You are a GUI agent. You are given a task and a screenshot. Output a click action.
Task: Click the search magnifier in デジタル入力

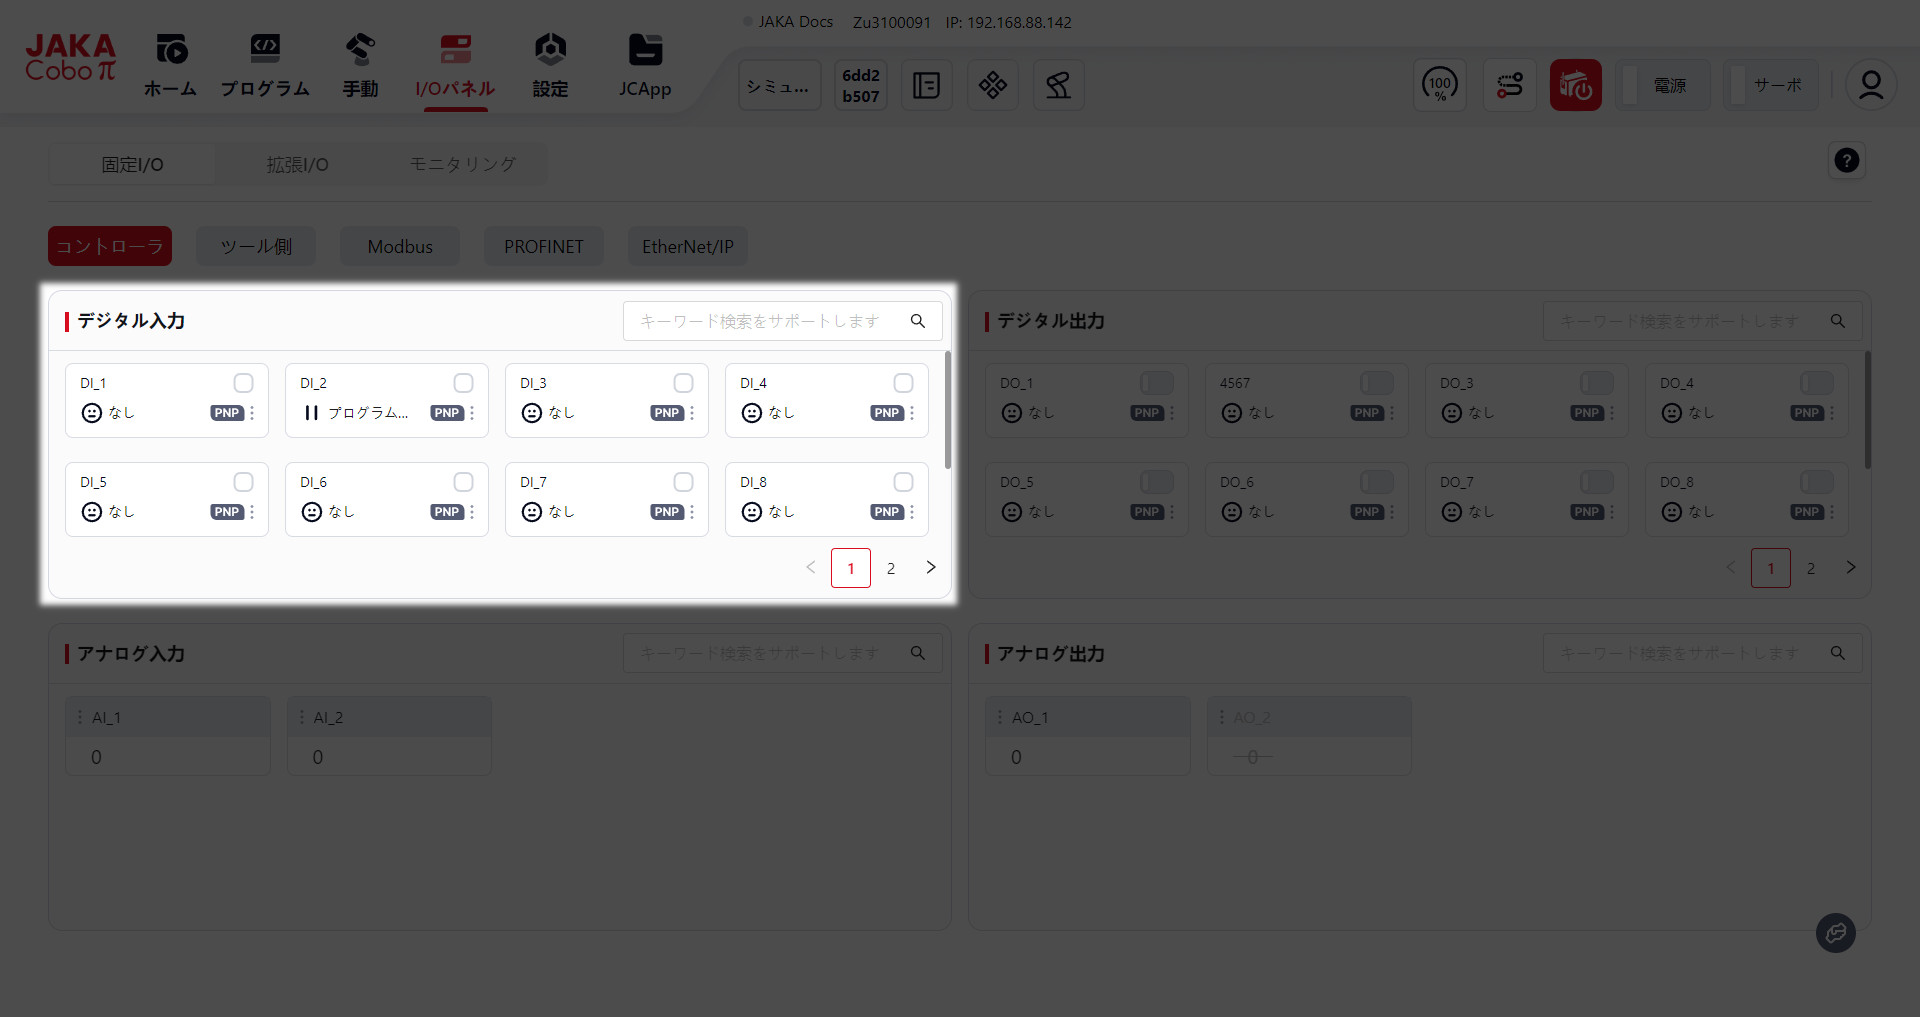click(918, 321)
